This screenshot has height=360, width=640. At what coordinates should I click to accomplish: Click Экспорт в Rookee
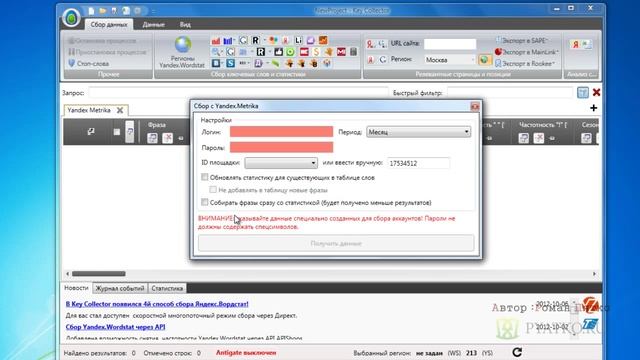(525, 63)
